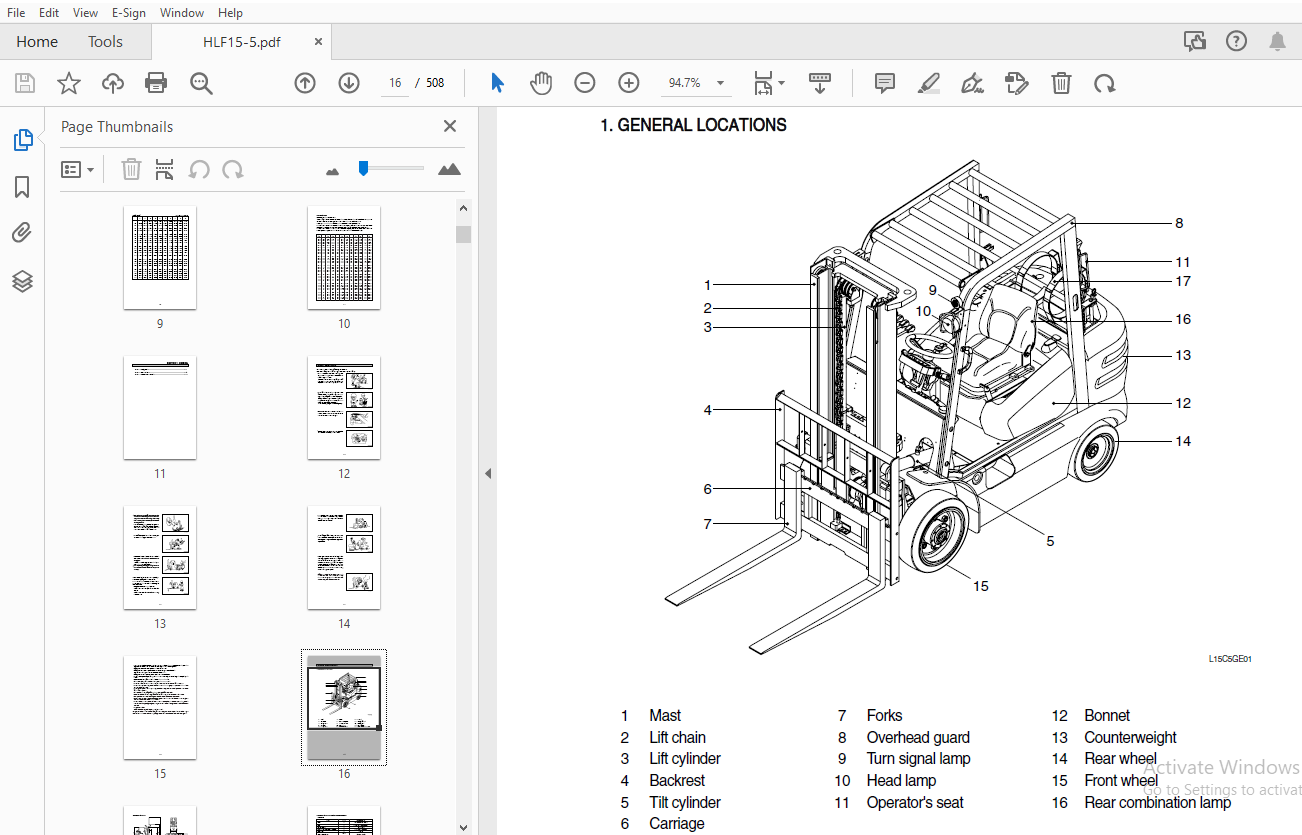Open the Bookmarks sidebar panel

[23, 187]
